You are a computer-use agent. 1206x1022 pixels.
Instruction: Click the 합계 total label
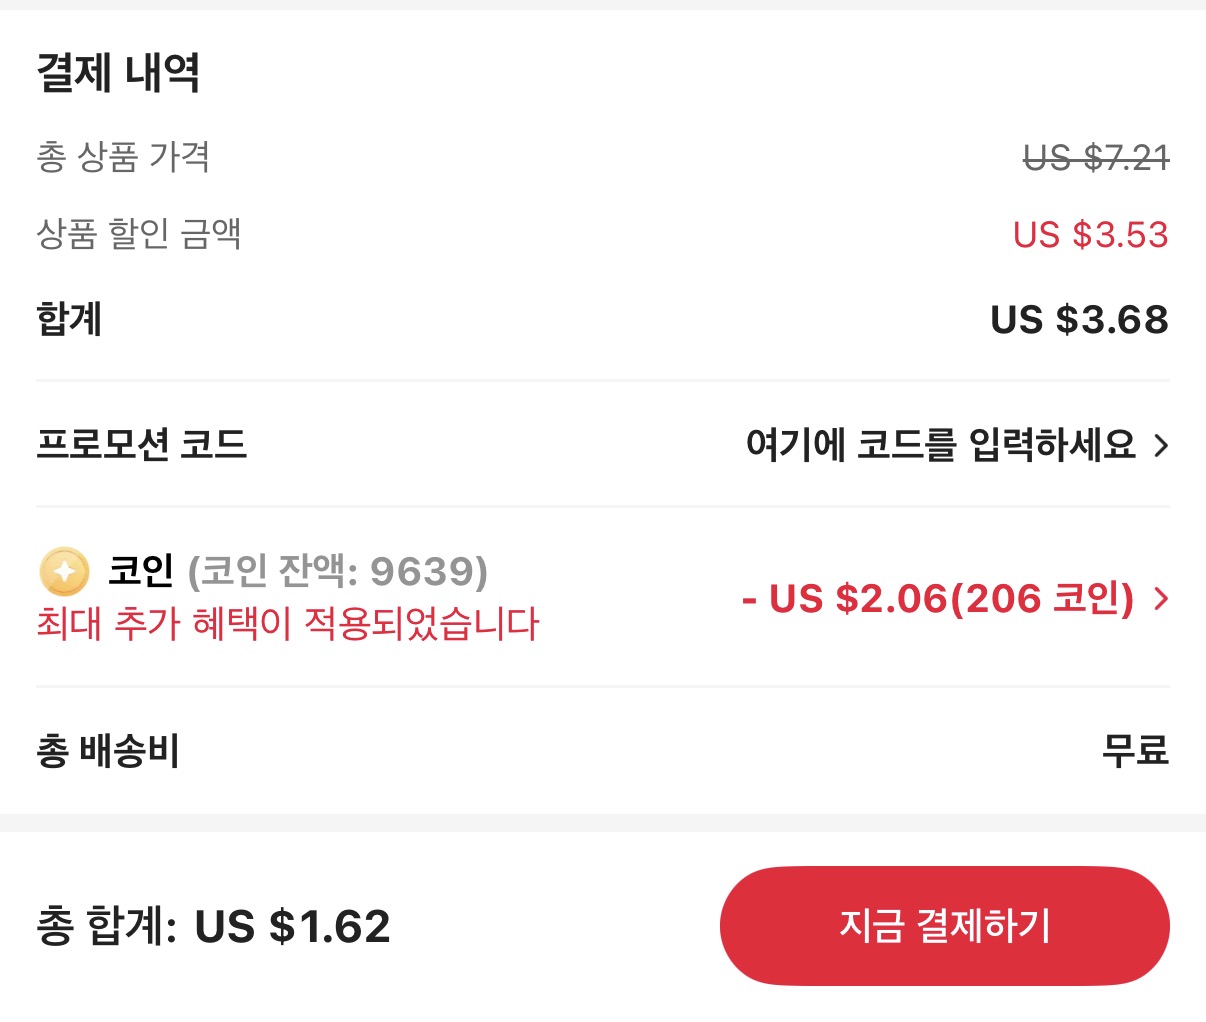tap(68, 320)
